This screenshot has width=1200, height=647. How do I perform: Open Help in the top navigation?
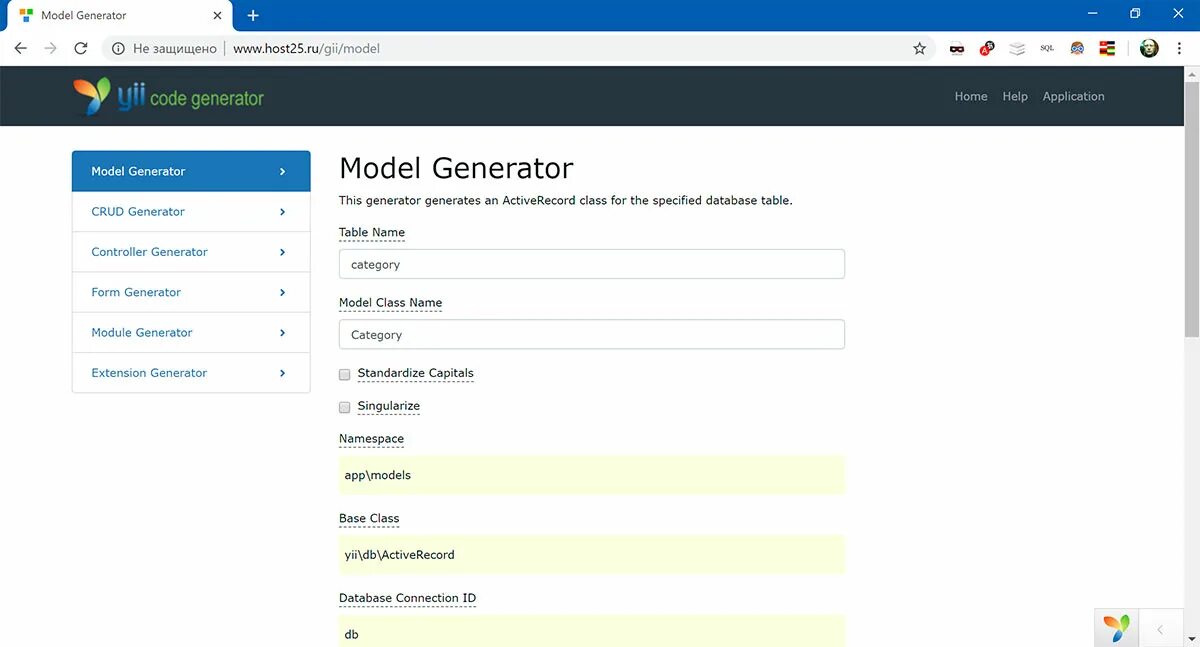pyautogui.click(x=1015, y=96)
